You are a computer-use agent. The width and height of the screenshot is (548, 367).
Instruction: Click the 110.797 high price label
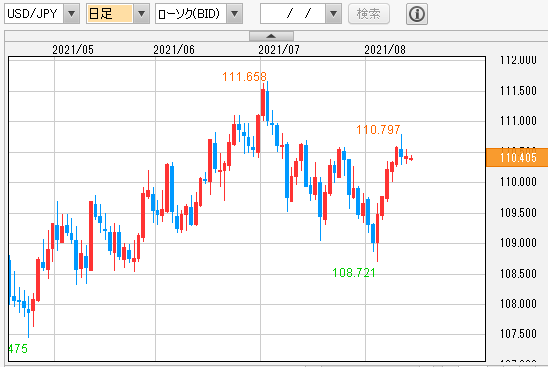[x=378, y=130]
